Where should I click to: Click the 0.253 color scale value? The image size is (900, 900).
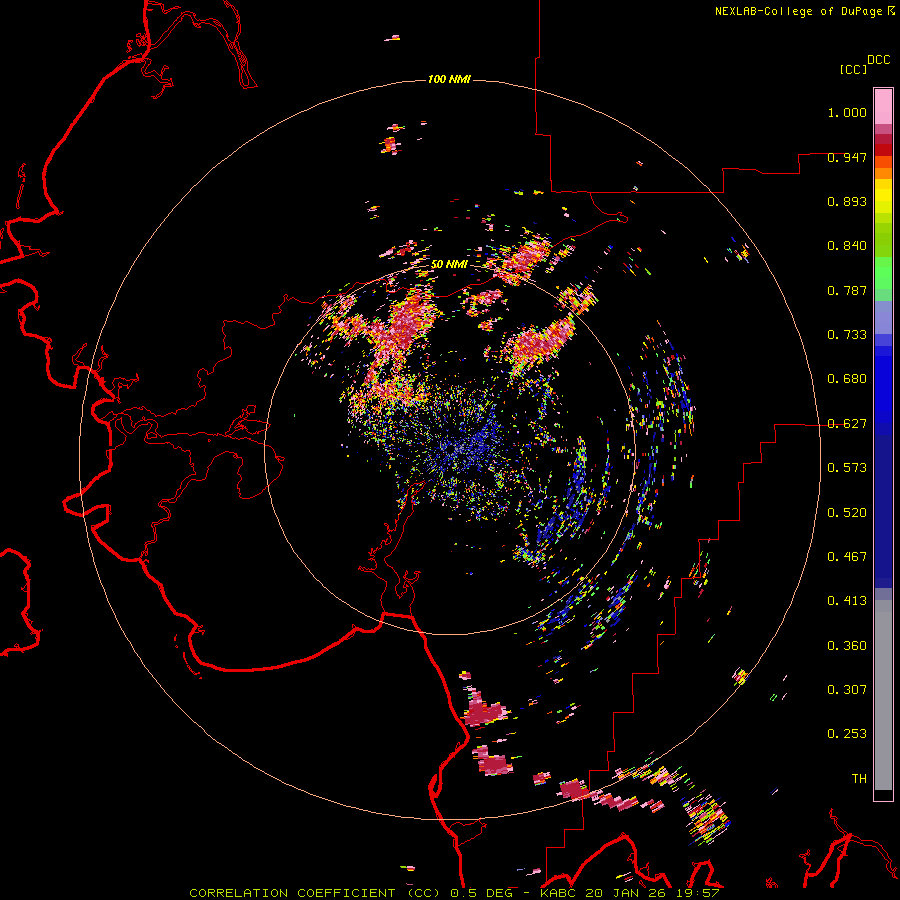click(x=847, y=734)
